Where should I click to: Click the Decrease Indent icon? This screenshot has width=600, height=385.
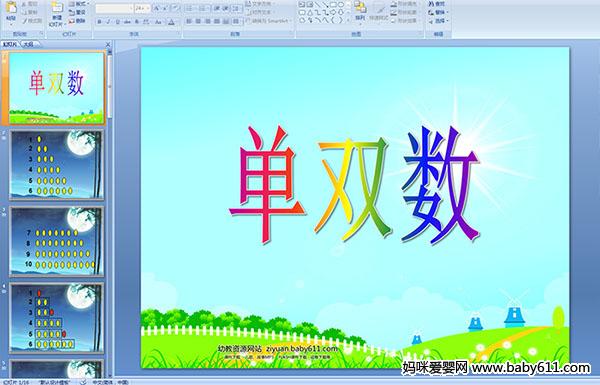pyautogui.click(x=217, y=8)
